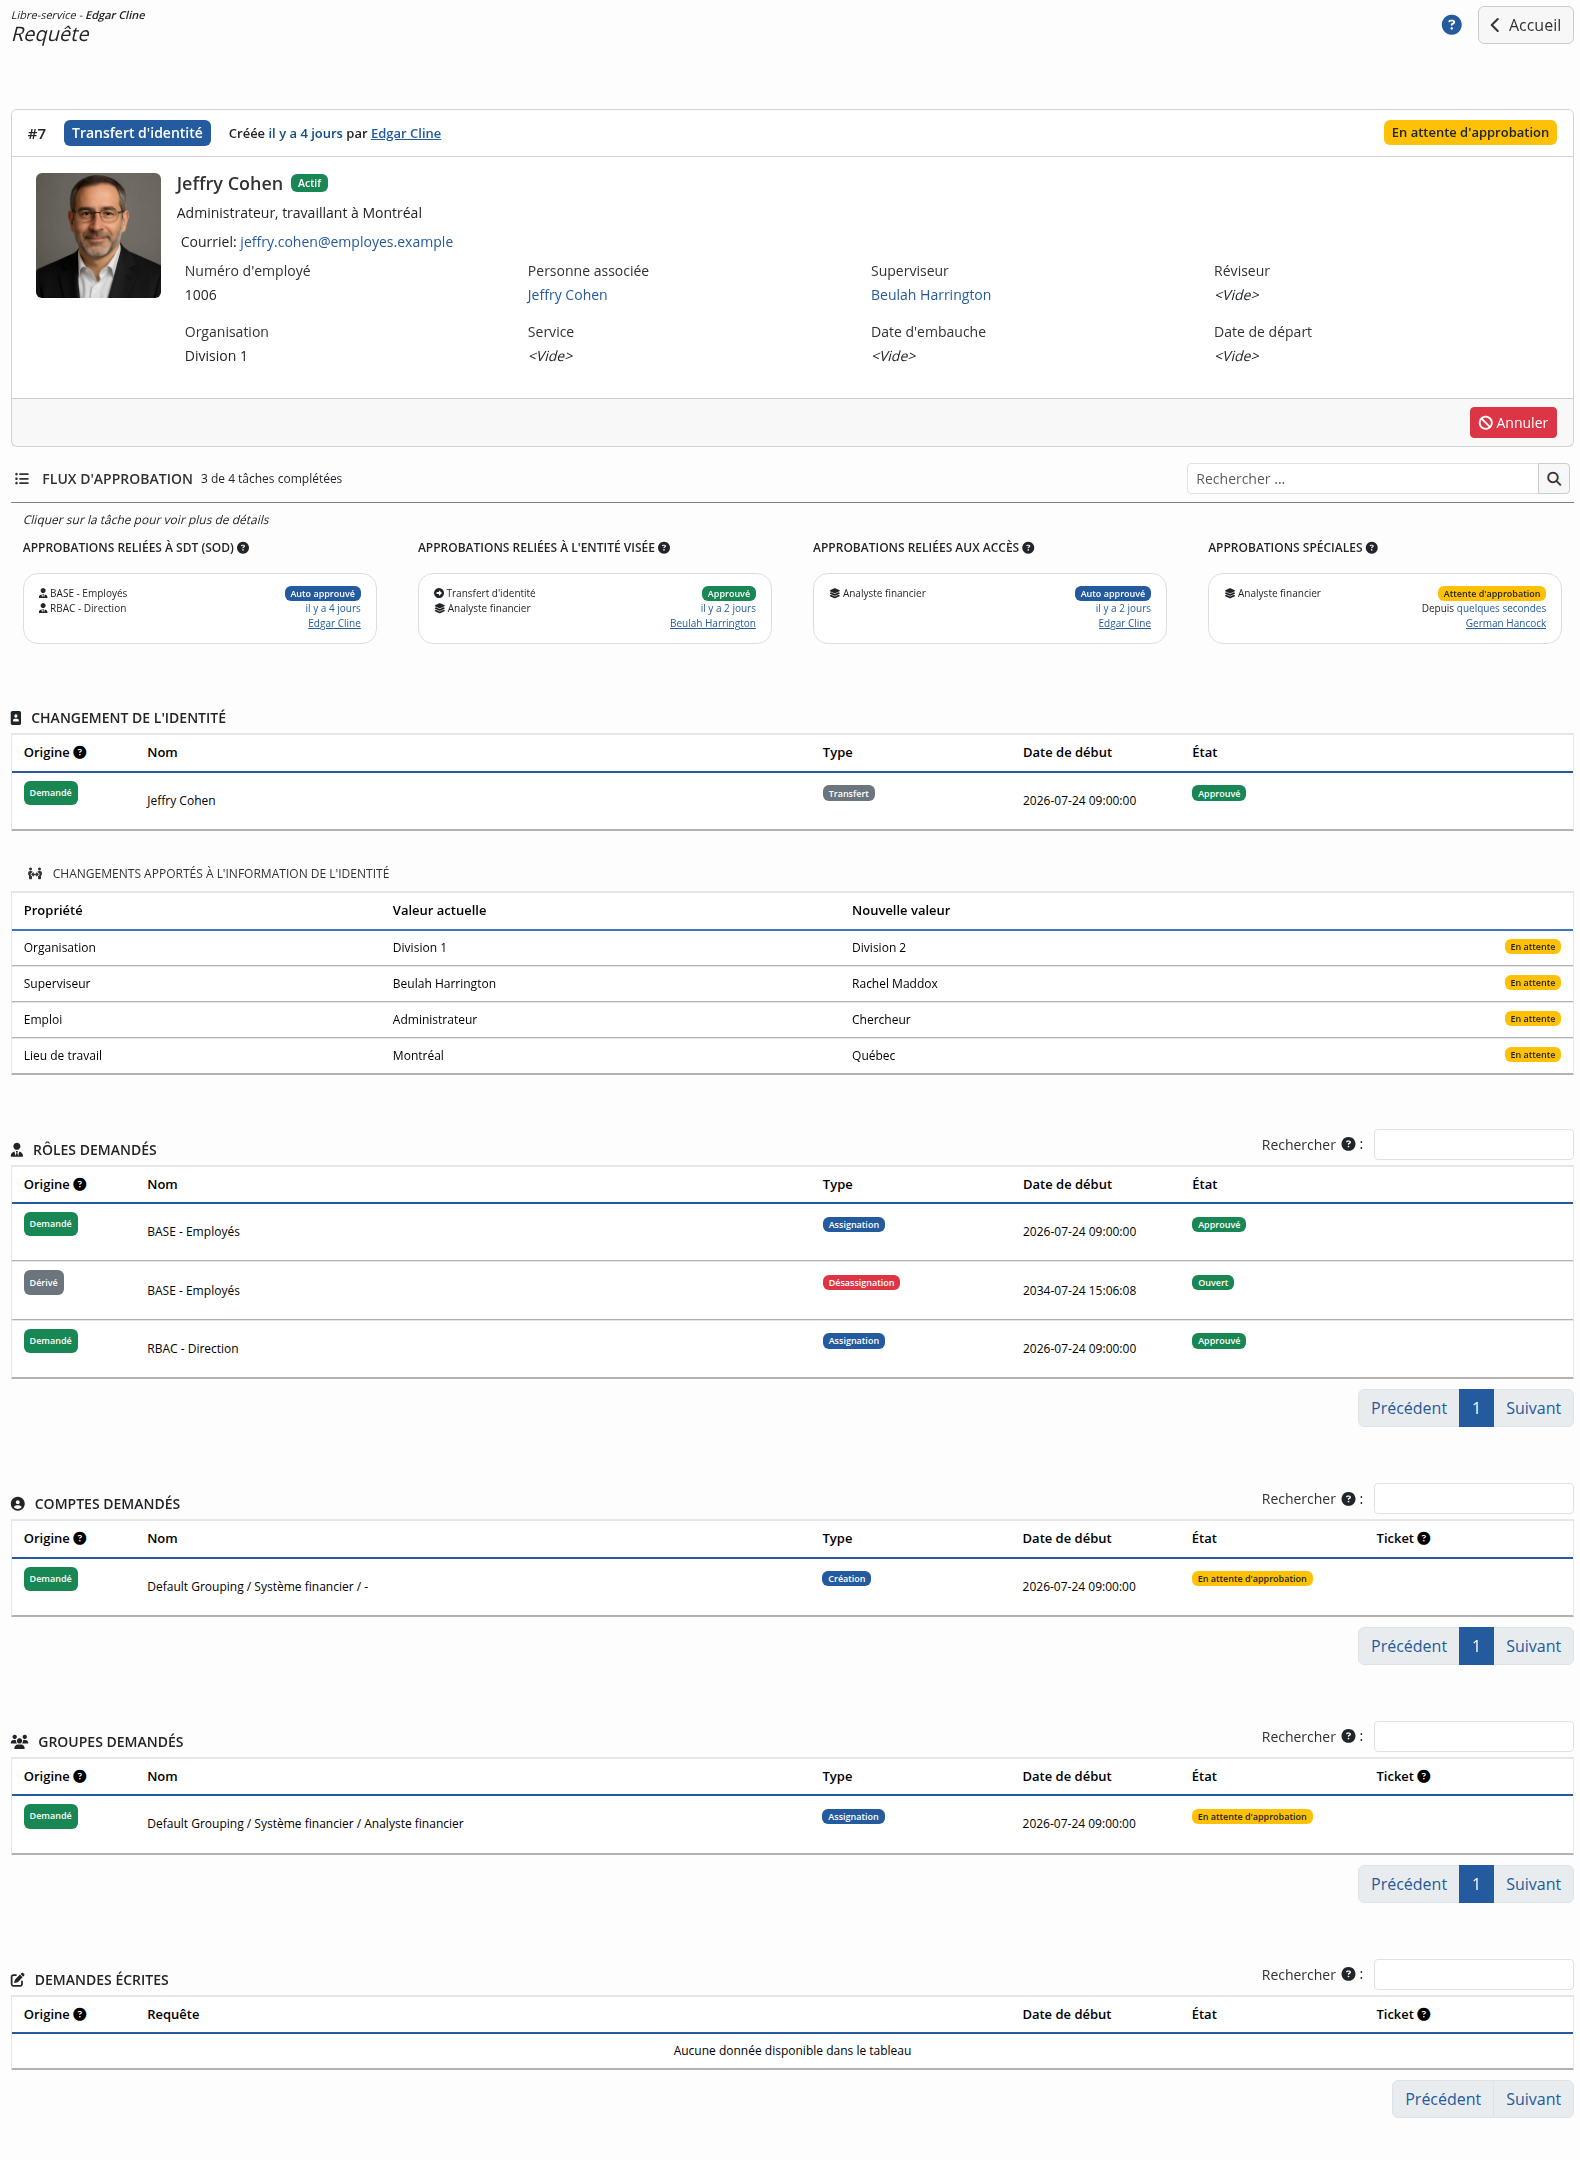
Task: Open Edgar Cline creator link in header
Action: (x=406, y=134)
